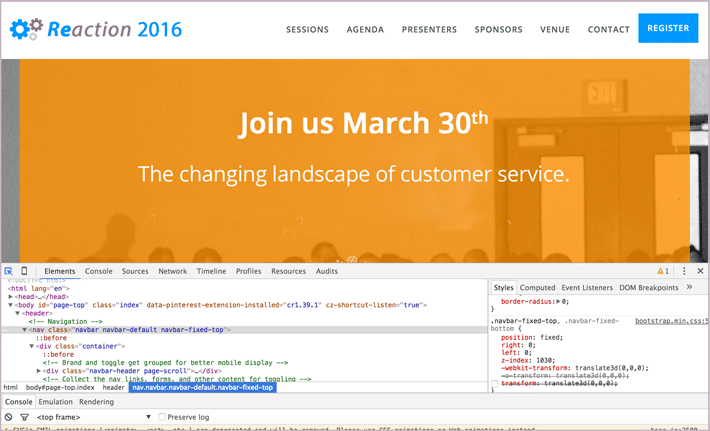Collapse the body page-top element
The height and width of the screenshot is (431, 710).
click(x=10, y=305)
